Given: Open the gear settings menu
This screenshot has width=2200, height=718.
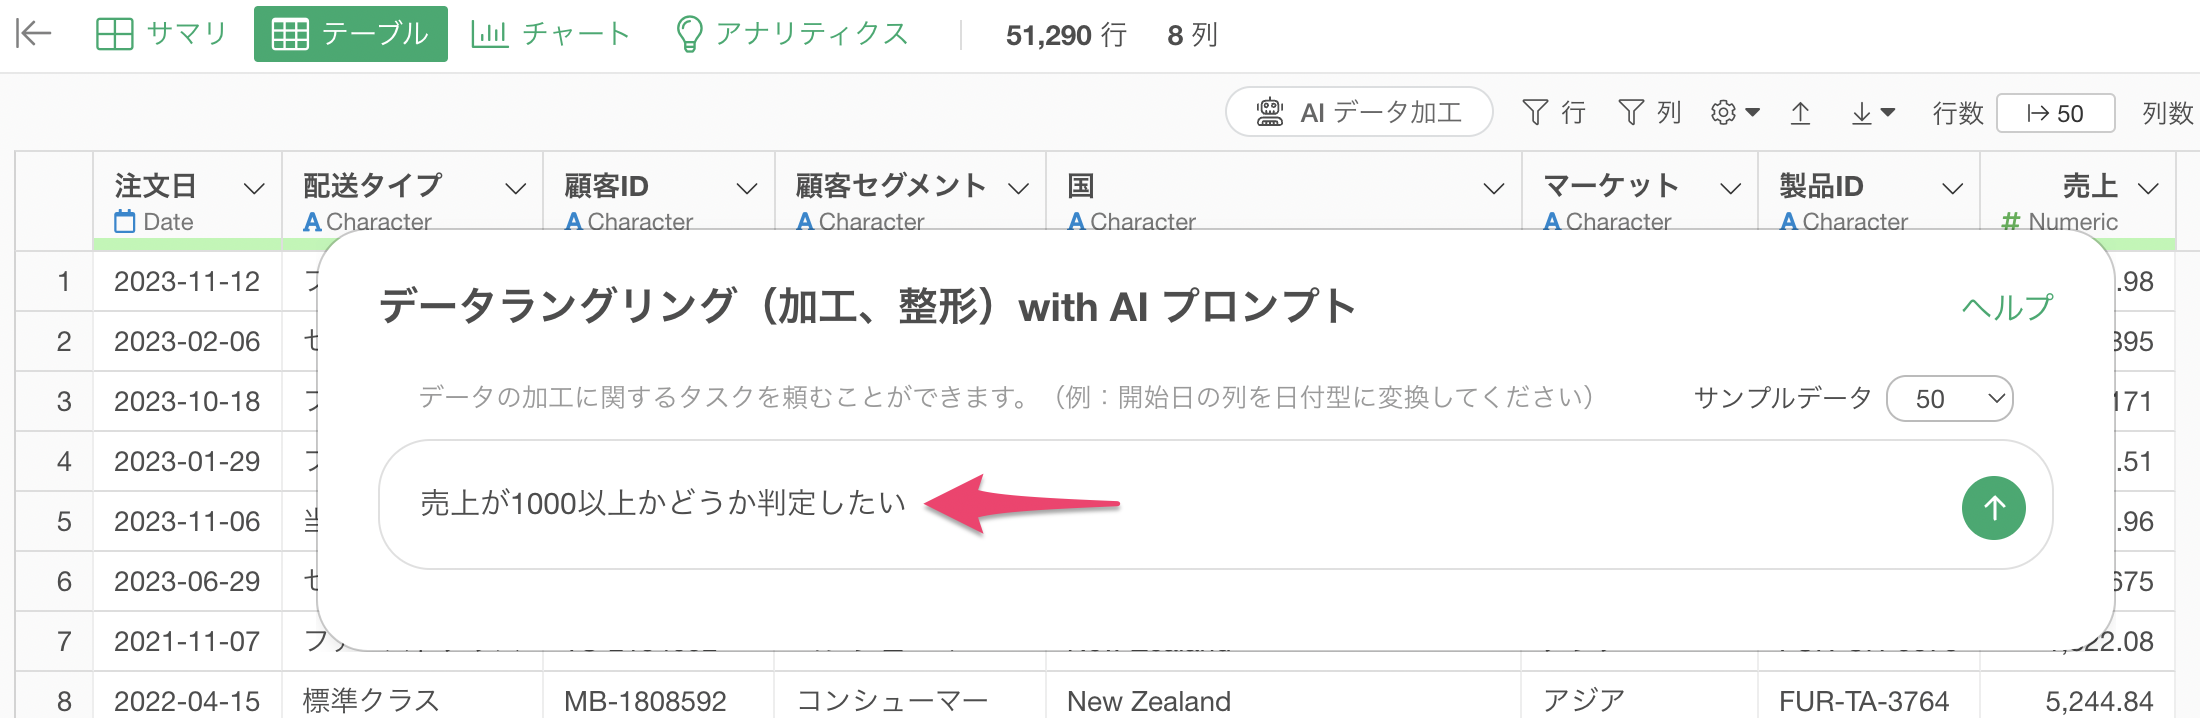Looking at the screenshot, I should 1734,113.
